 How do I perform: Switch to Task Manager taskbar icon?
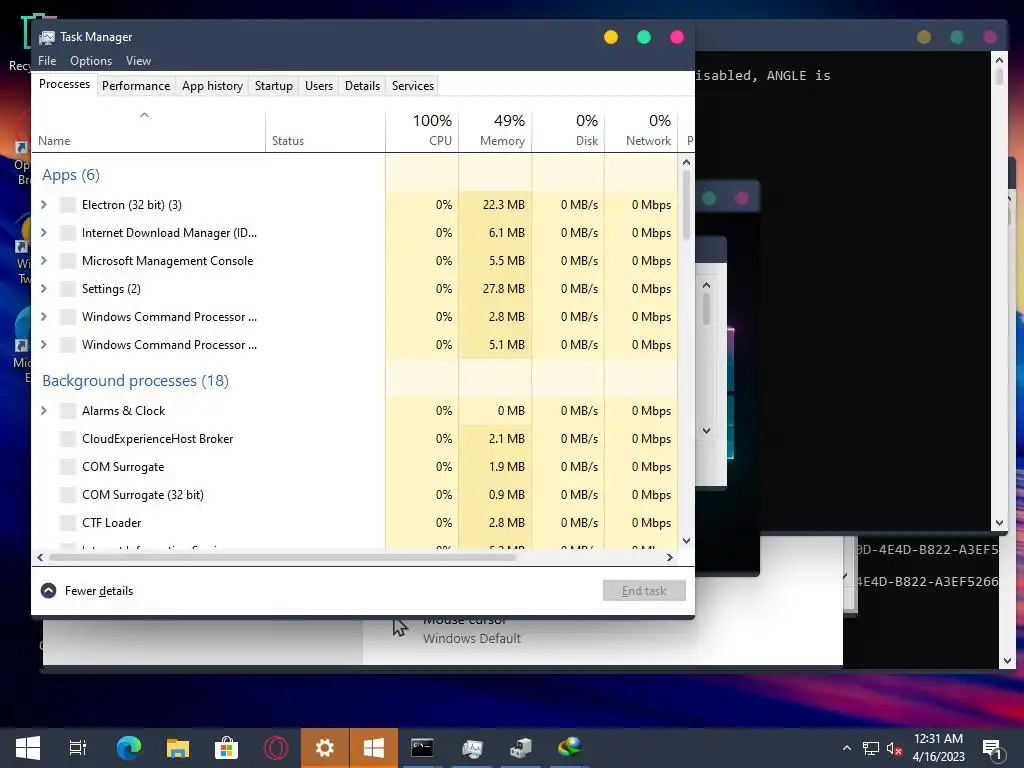pyautogui.click(x=472, y=748)
